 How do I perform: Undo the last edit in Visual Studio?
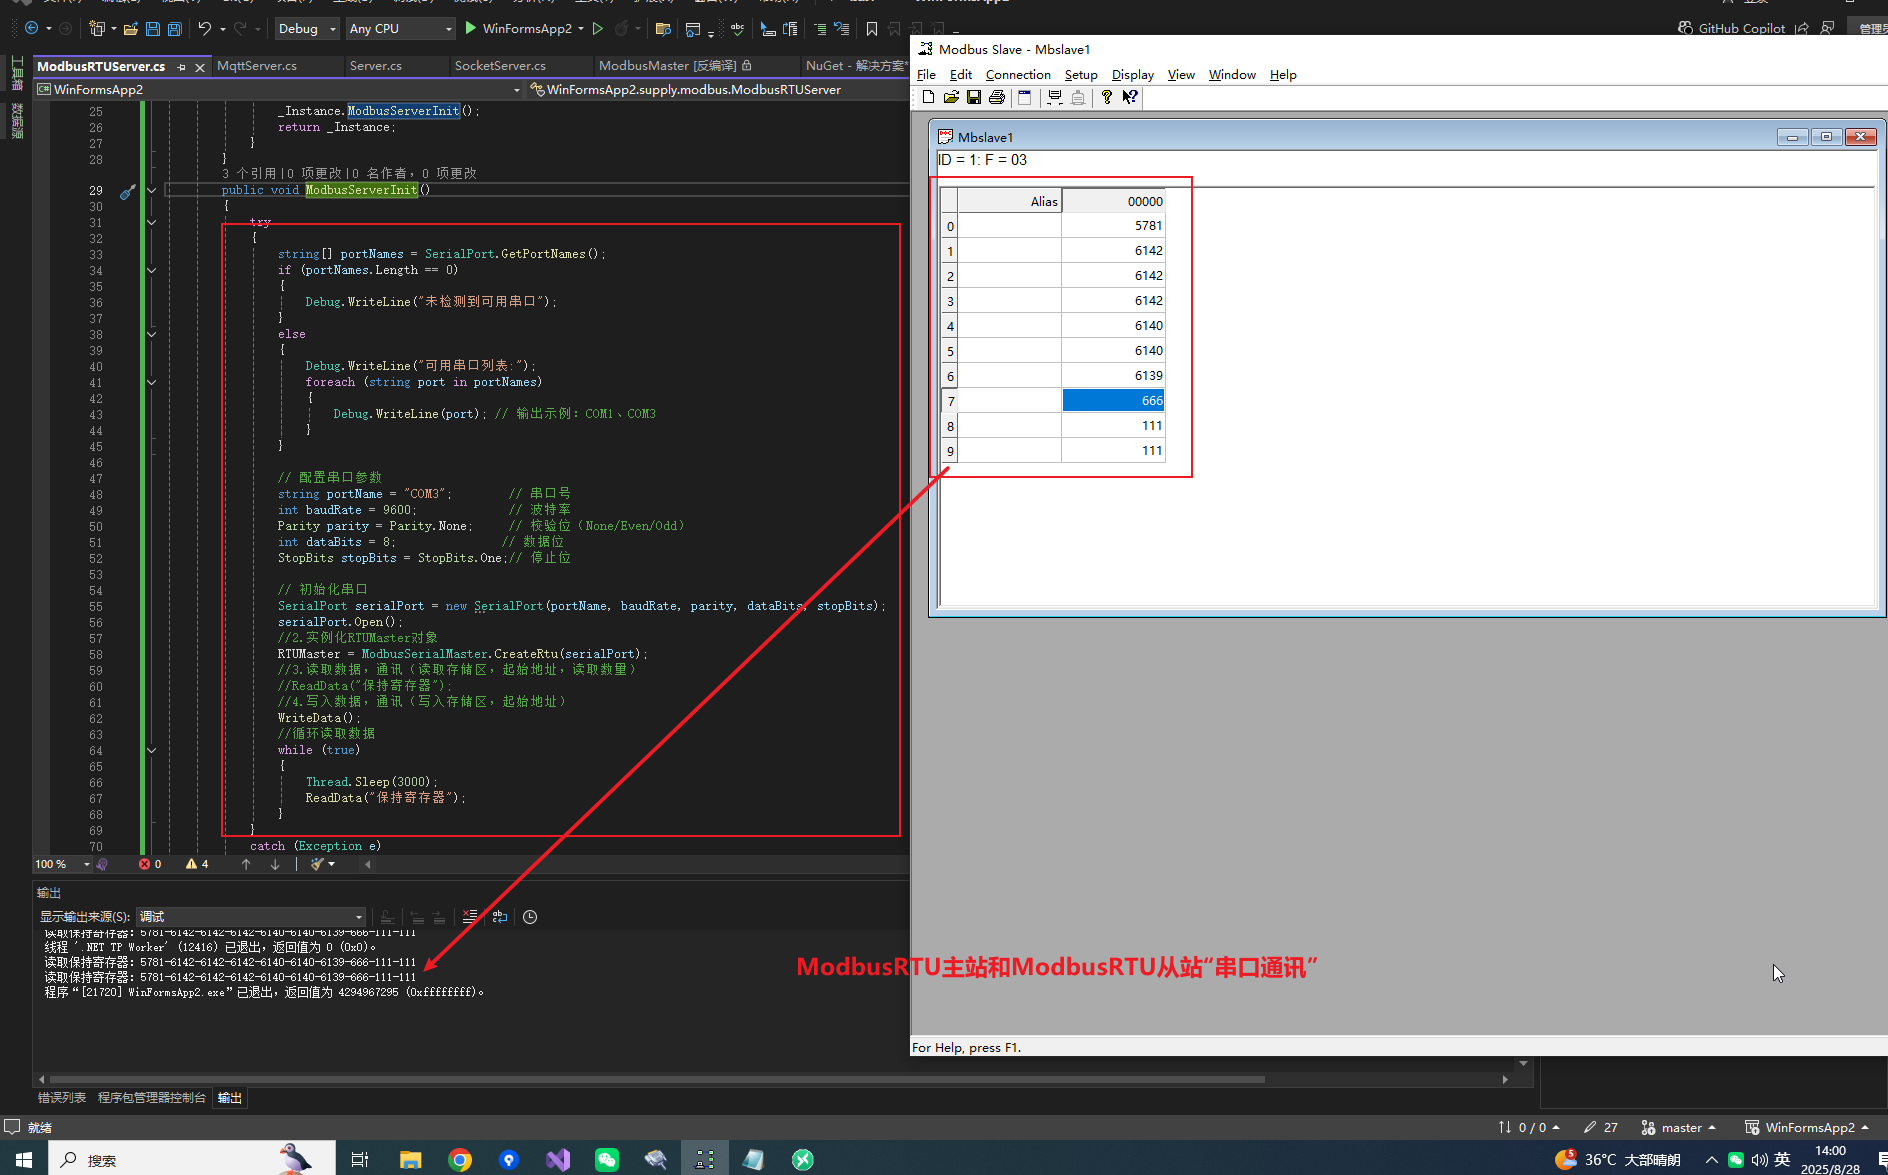204,29
